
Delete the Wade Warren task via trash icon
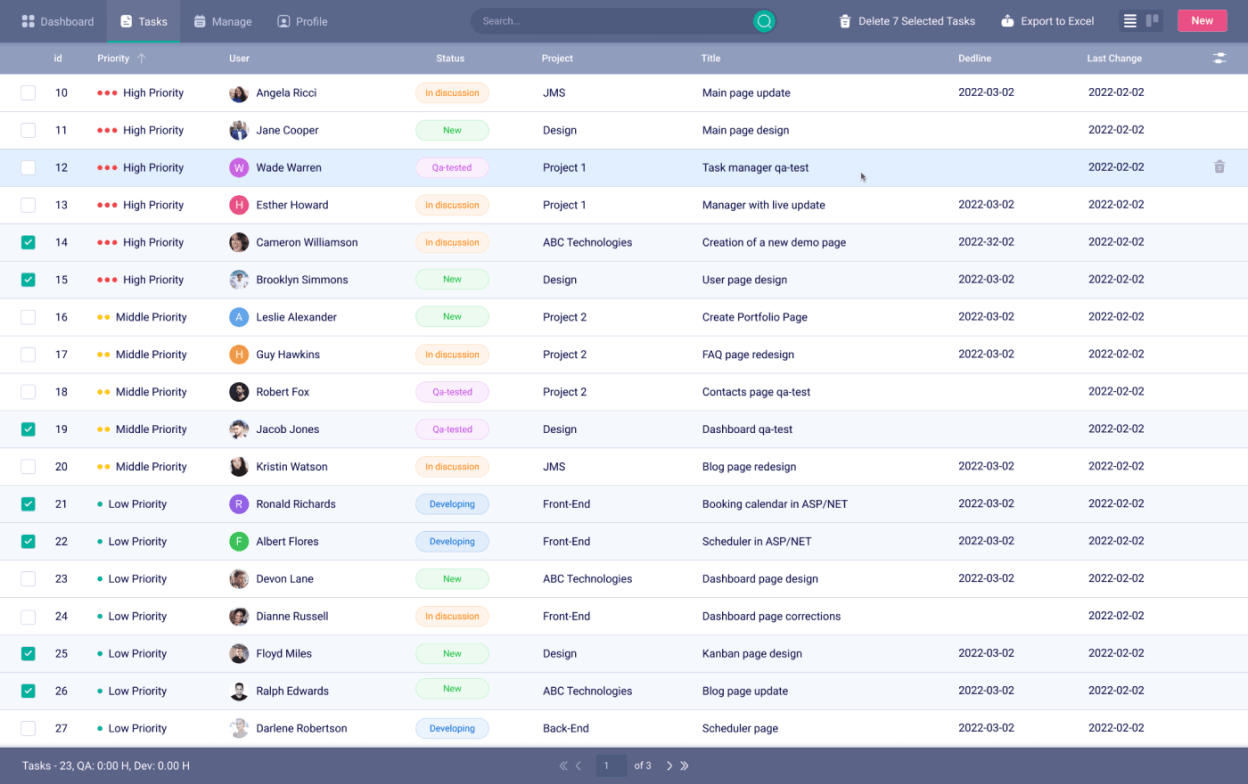point(1219,167)
